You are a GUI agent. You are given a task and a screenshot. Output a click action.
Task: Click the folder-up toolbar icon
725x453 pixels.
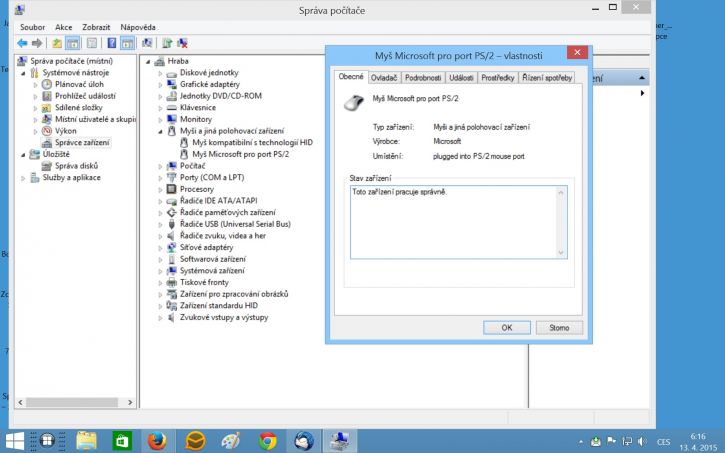(56, 43)
